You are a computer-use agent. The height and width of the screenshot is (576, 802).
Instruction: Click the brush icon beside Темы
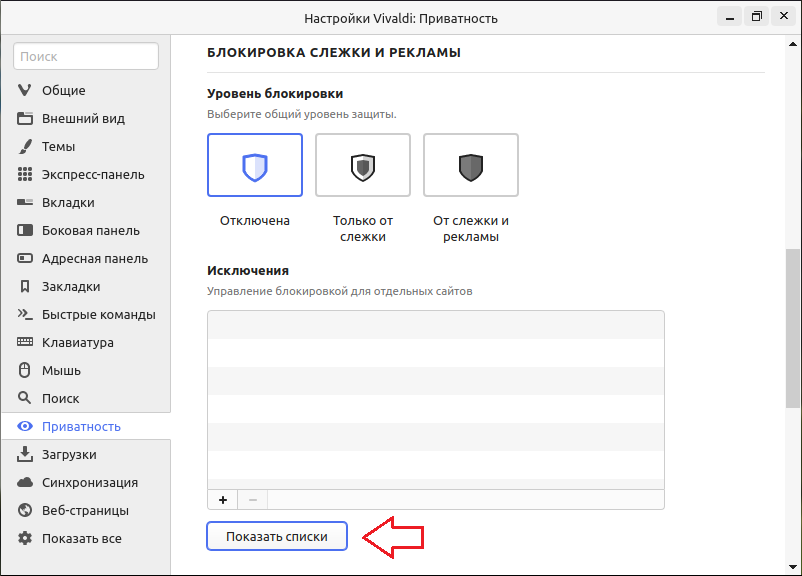[x=25, y=146]
